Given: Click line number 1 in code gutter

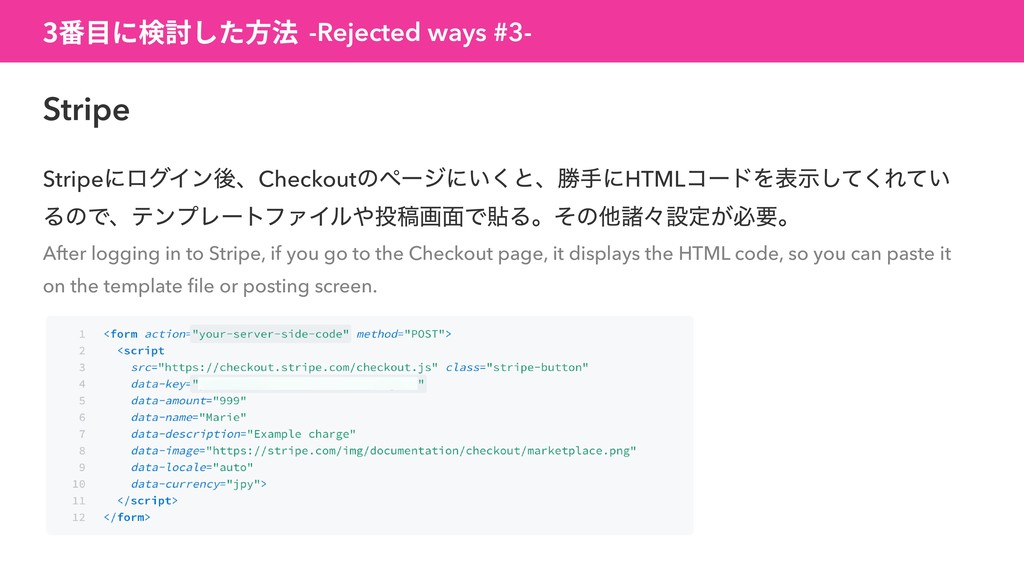Looking at the screenshot, I should [82, 334].
